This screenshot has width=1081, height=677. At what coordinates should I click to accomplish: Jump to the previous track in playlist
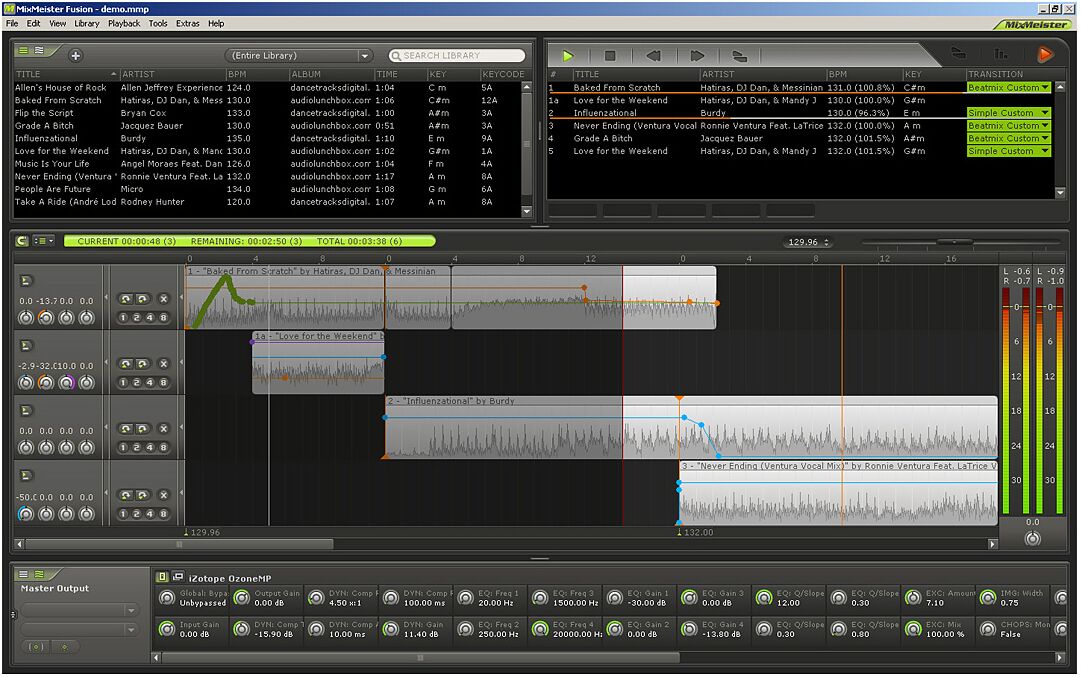pyautogui.click(x=654, y=56)
